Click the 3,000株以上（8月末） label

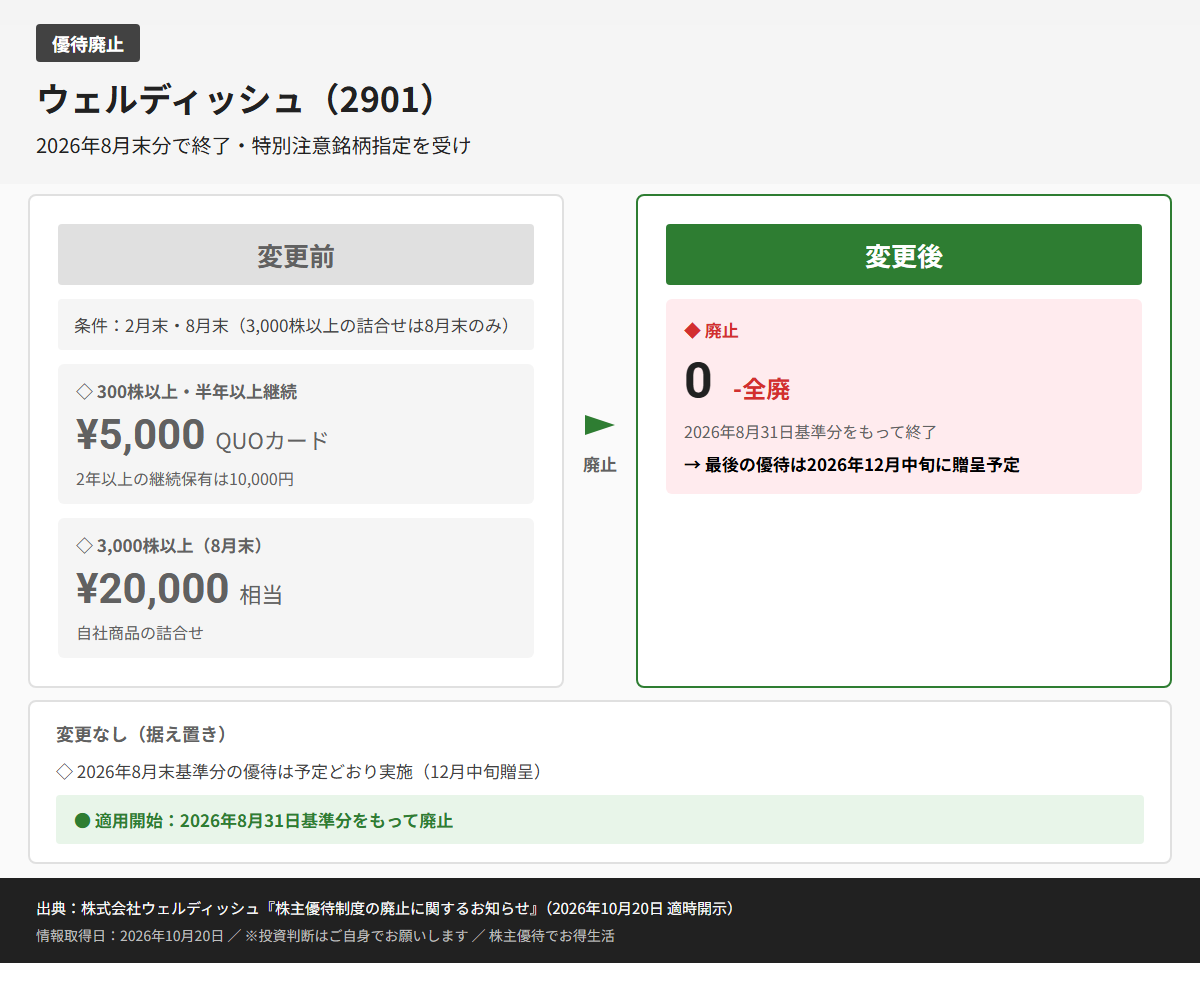pos(180,546)
